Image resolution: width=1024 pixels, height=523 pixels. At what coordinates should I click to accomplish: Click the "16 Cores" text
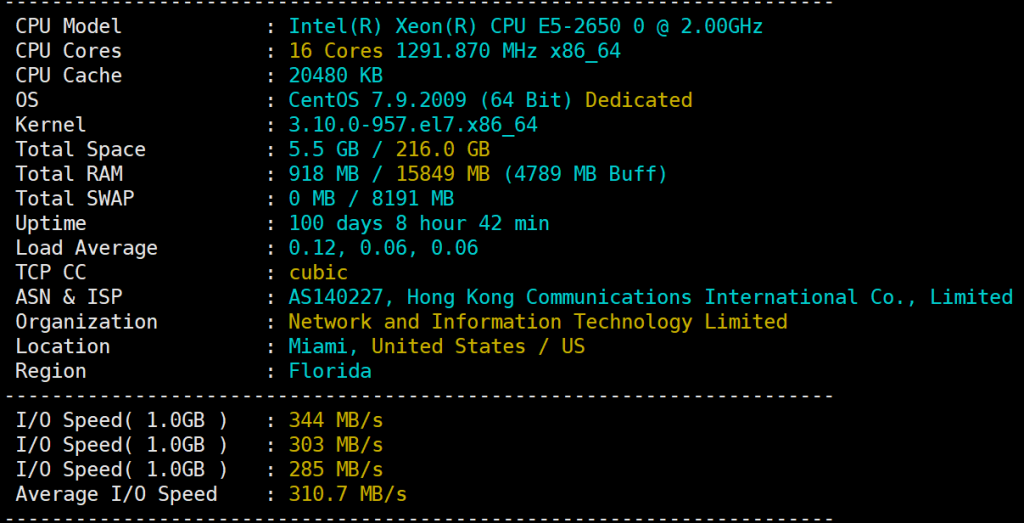click(336, 51)
